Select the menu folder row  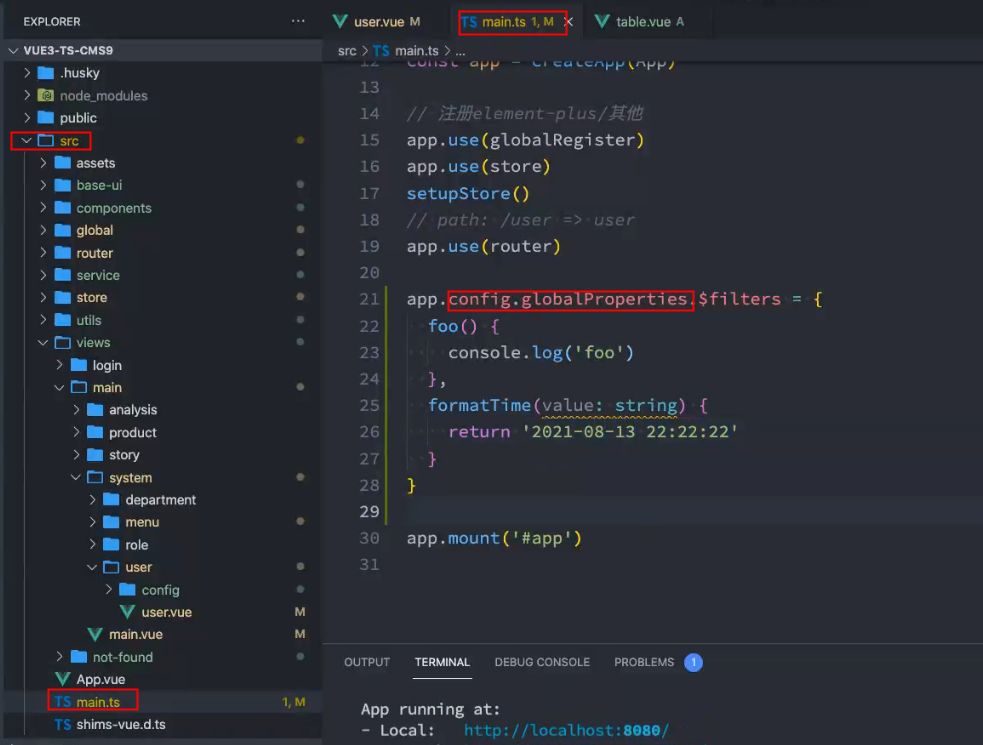click(x=163, y=522)
